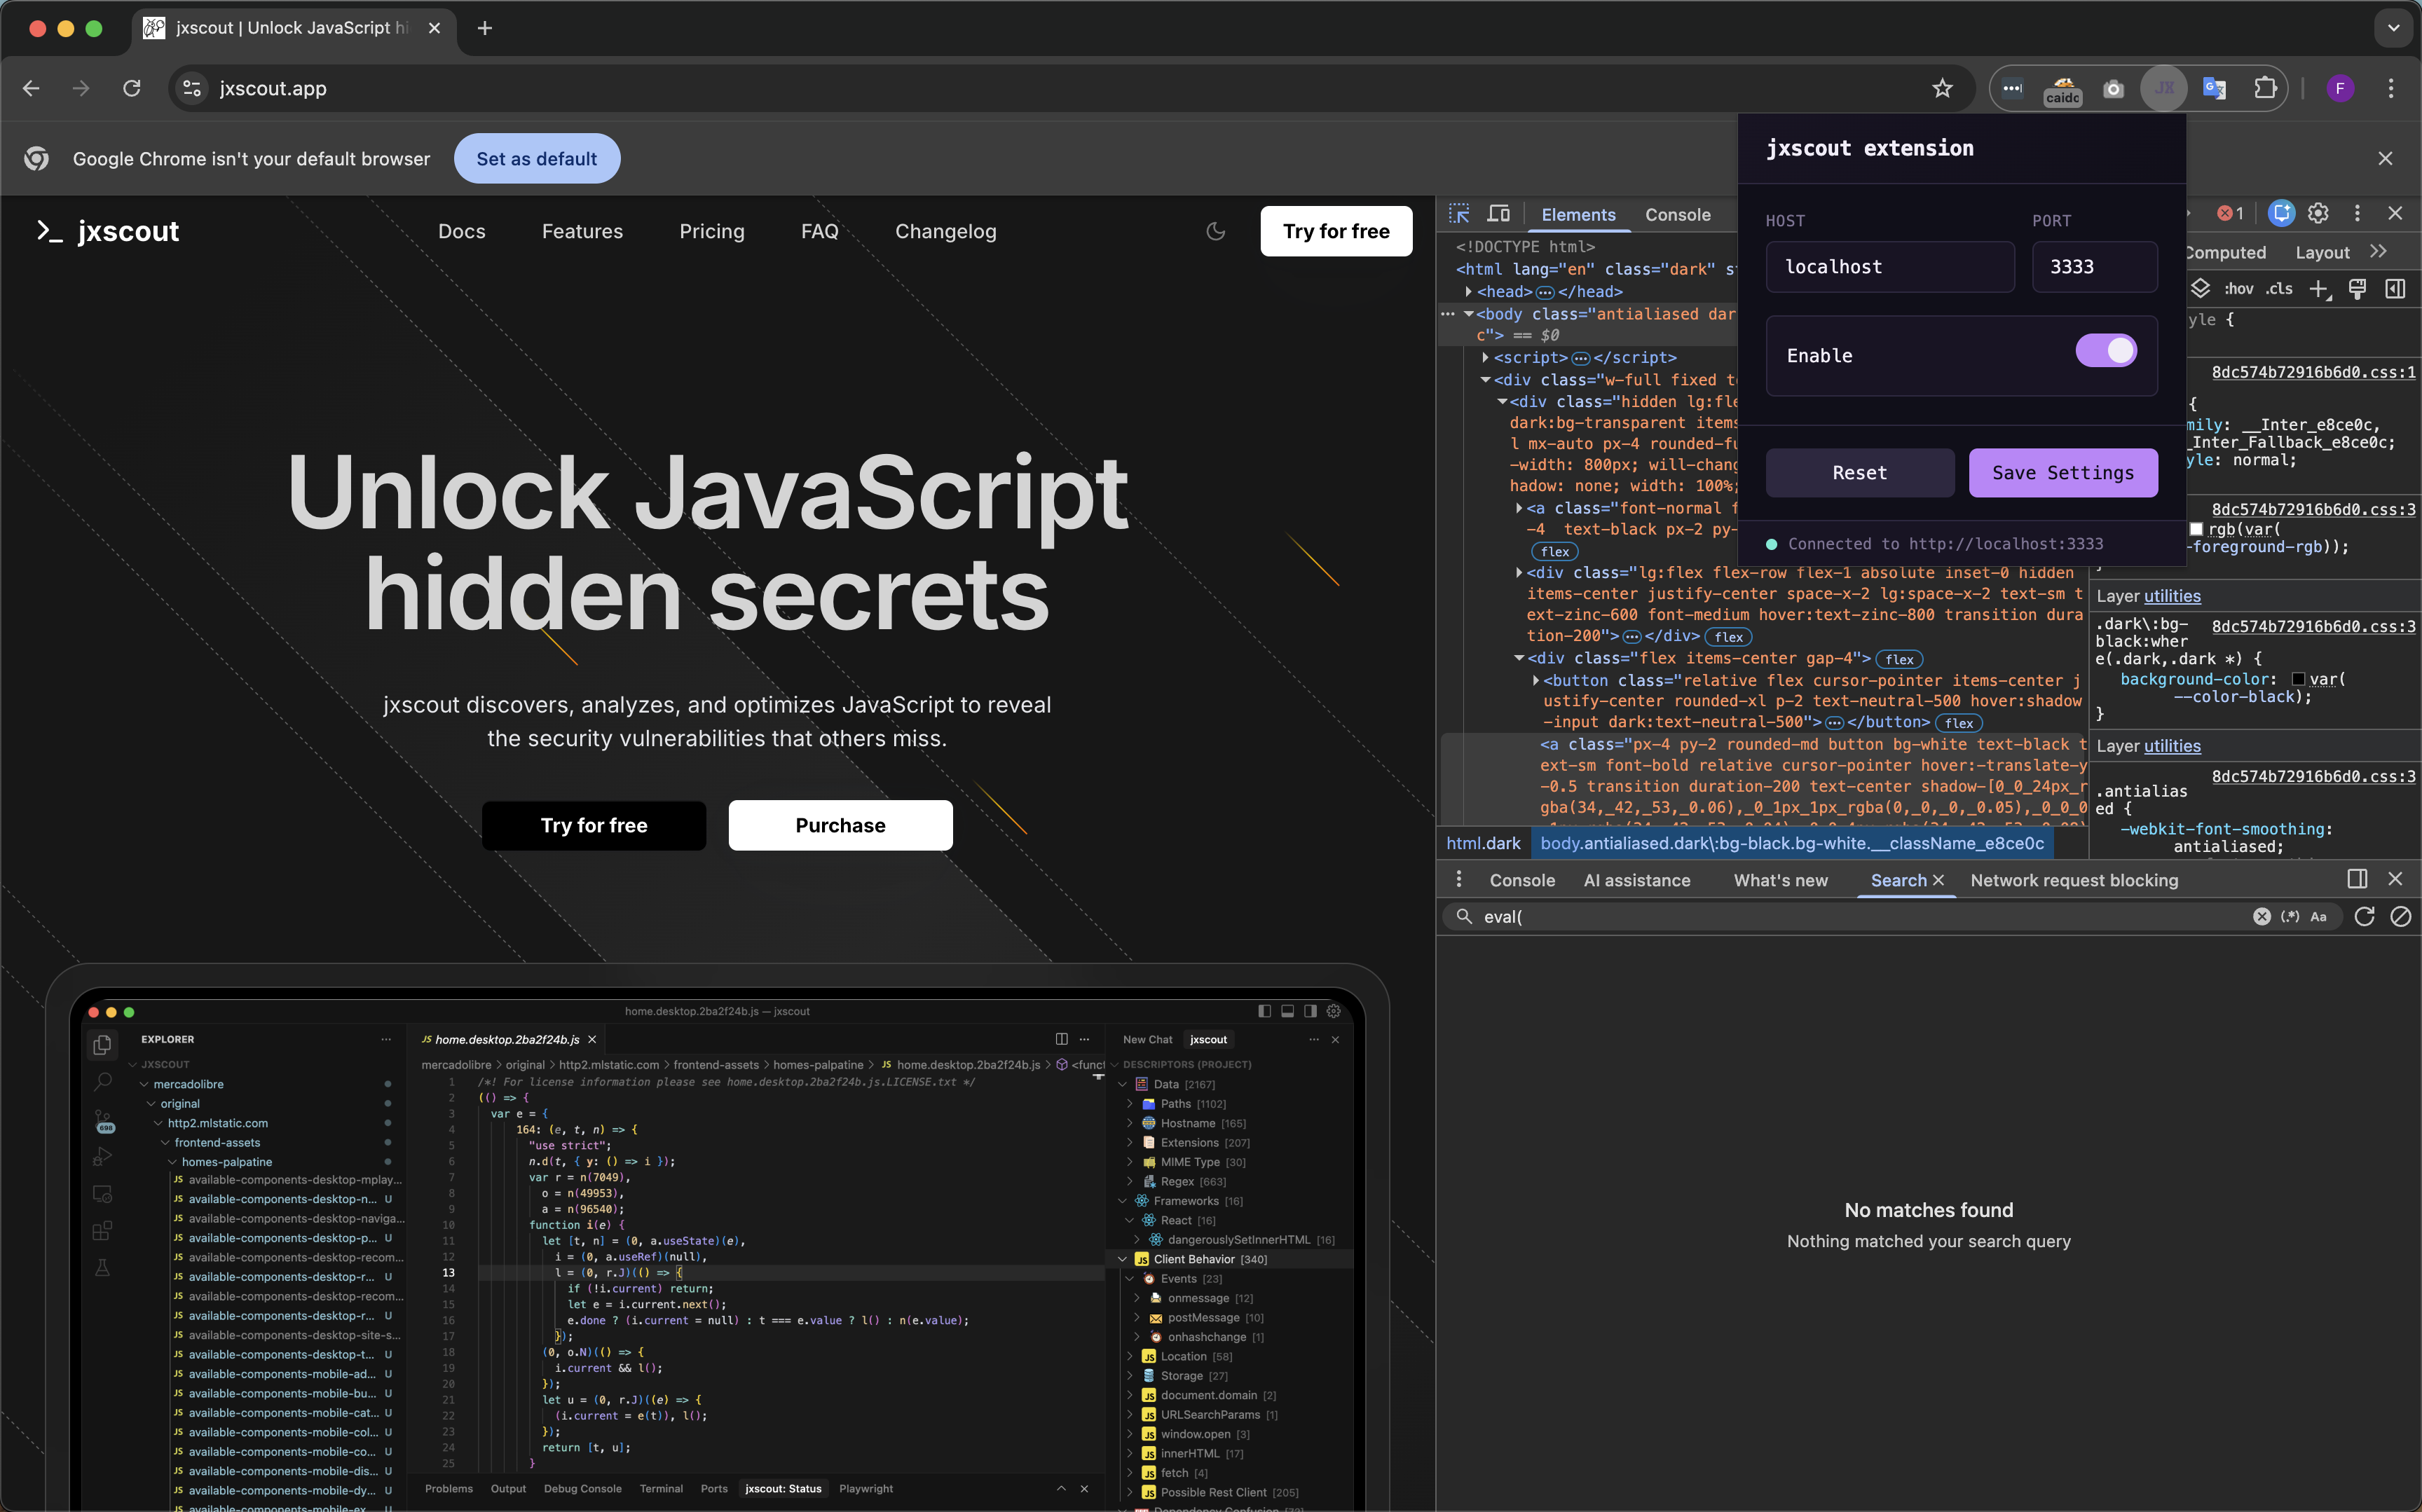Click the jxscout logo on the webpage
Image resolution: width=2422 pixels, height=1512 pixels.
pos(107,231)
